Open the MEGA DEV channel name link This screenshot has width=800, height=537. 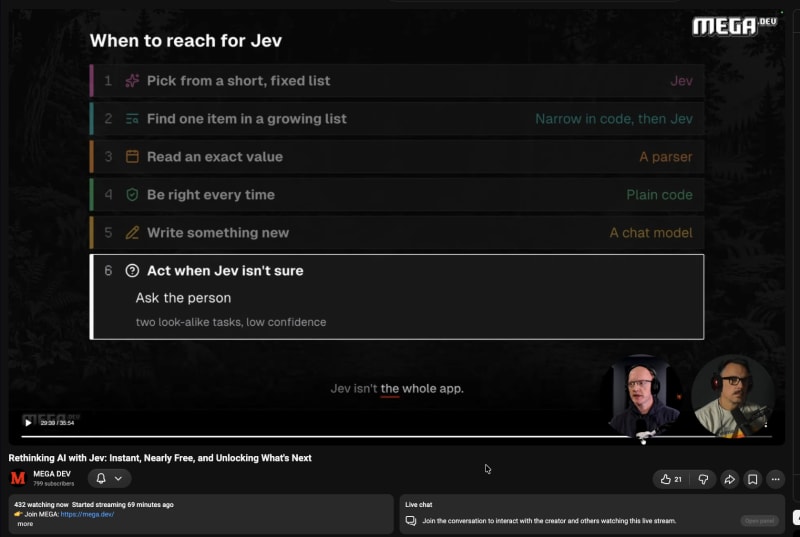[x=52, y=474]
